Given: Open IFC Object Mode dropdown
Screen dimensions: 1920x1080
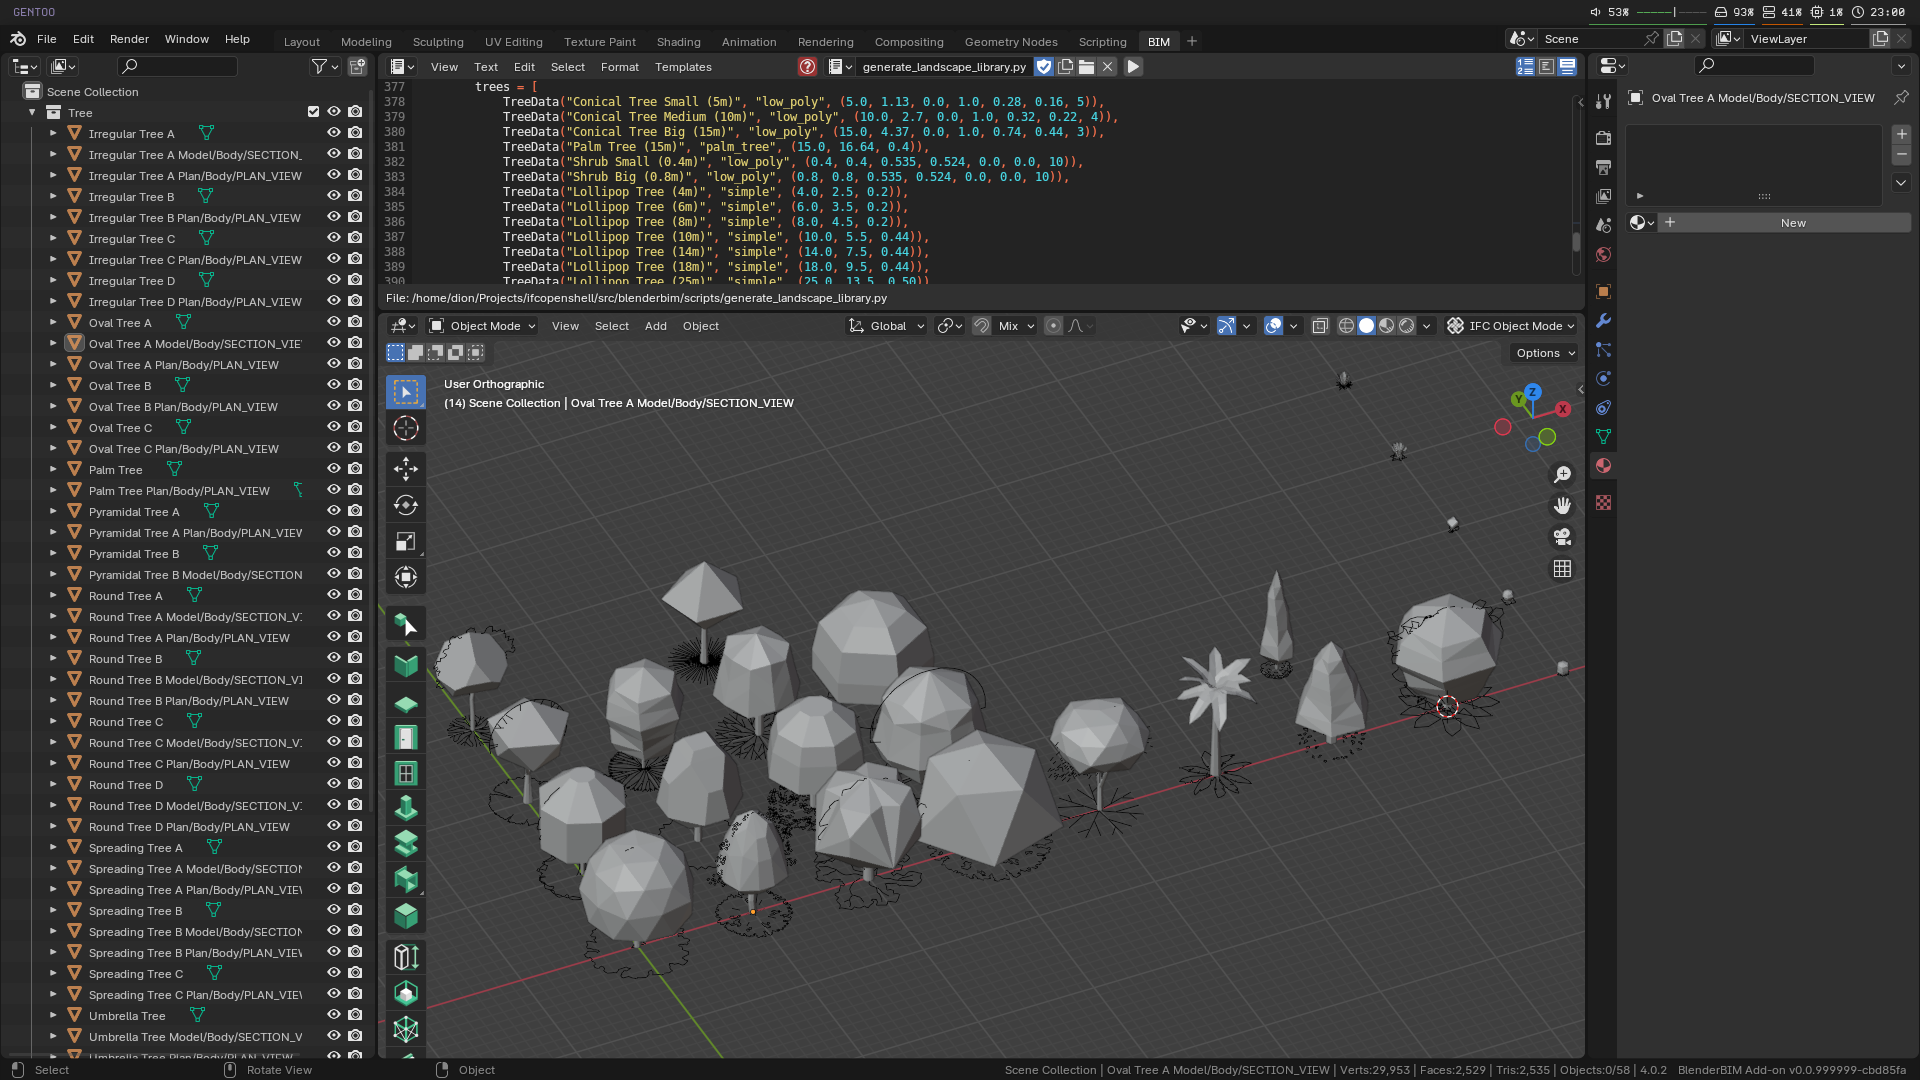Looking at the screenshot, I should 1511,326.
